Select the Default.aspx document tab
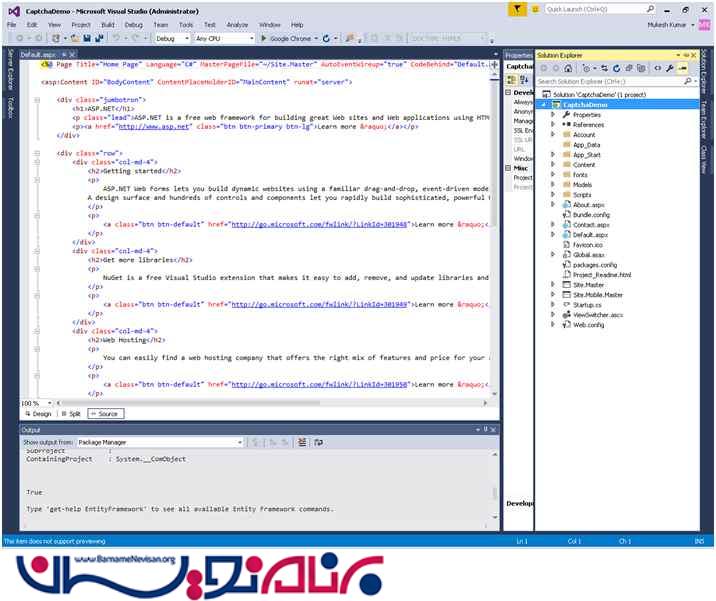Viewport: 716px width, 601px height. click(37, 54)
